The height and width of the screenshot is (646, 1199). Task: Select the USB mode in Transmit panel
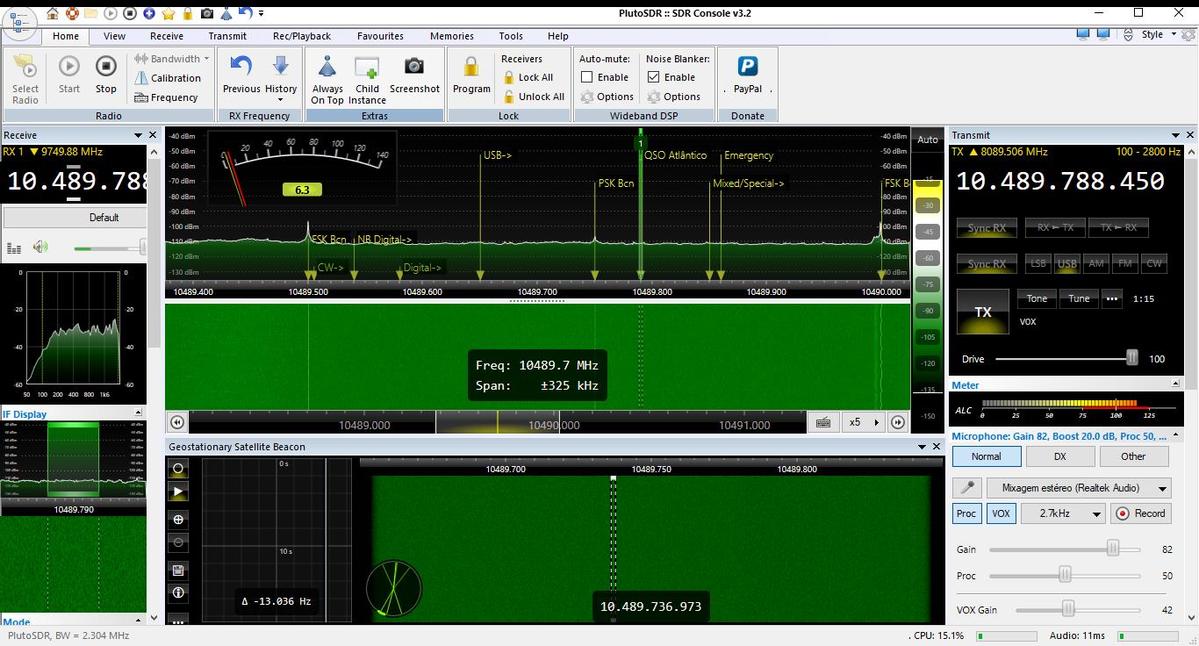click(x=1066, y=263)
